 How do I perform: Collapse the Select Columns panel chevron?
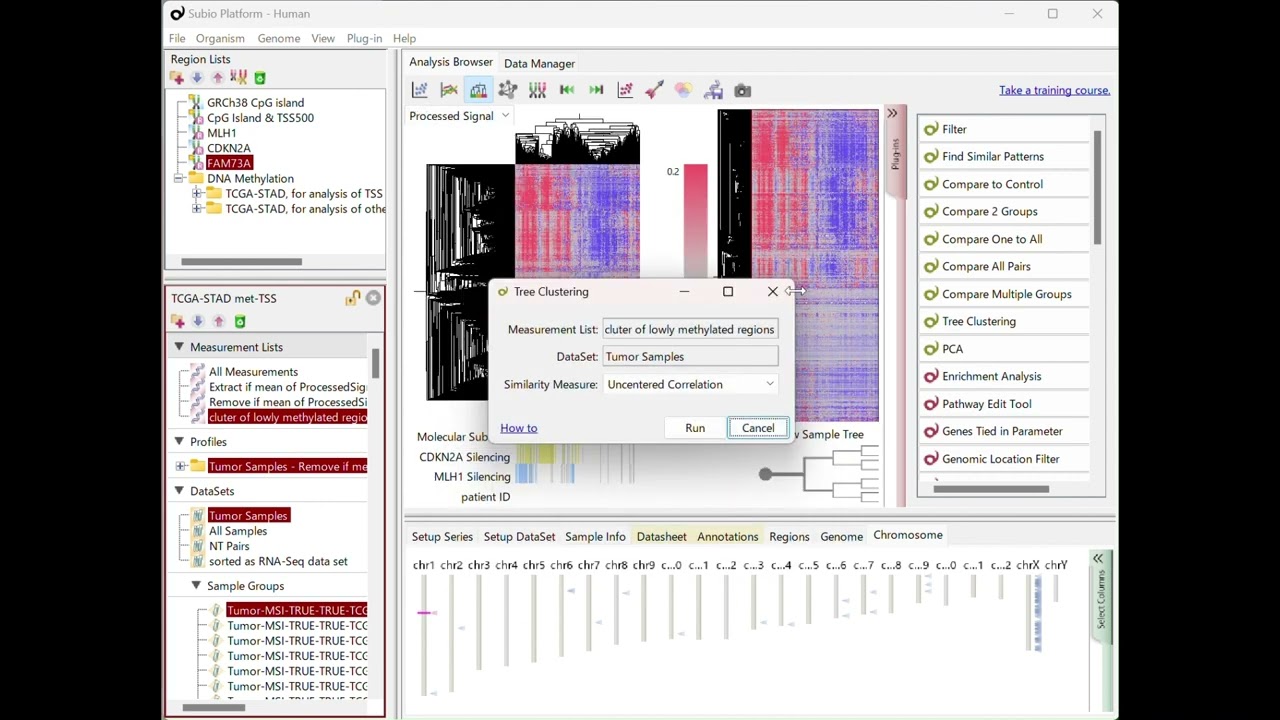coord(1098,559)
